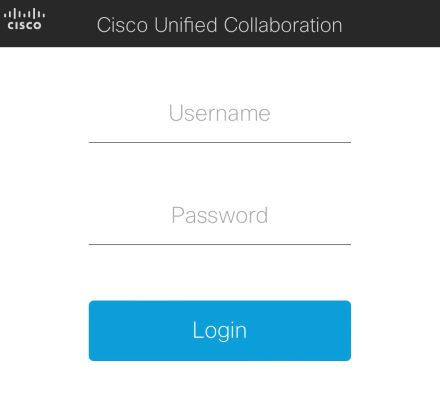The height and width of the screenshot is (400, 440).
Task: Click the word 'Unified' in the header title
Action: pyautogui.click(x=186, y=25)
